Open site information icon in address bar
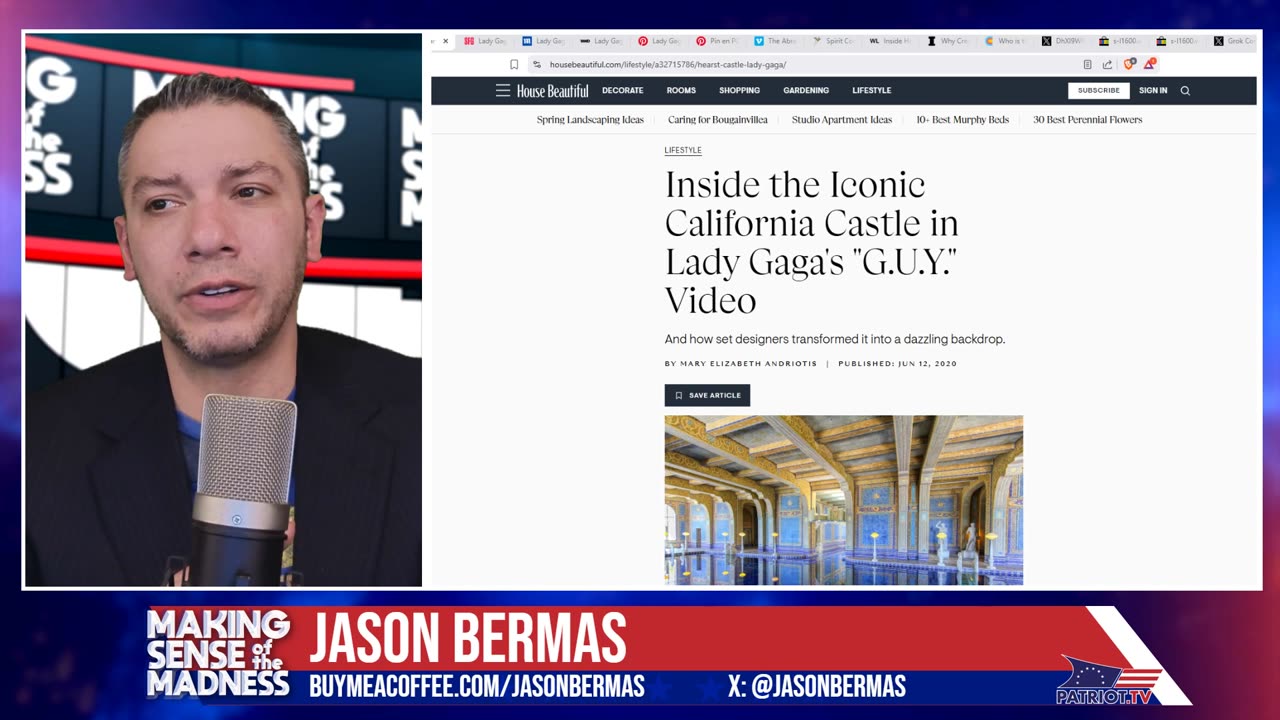 (x=537, y=64)
